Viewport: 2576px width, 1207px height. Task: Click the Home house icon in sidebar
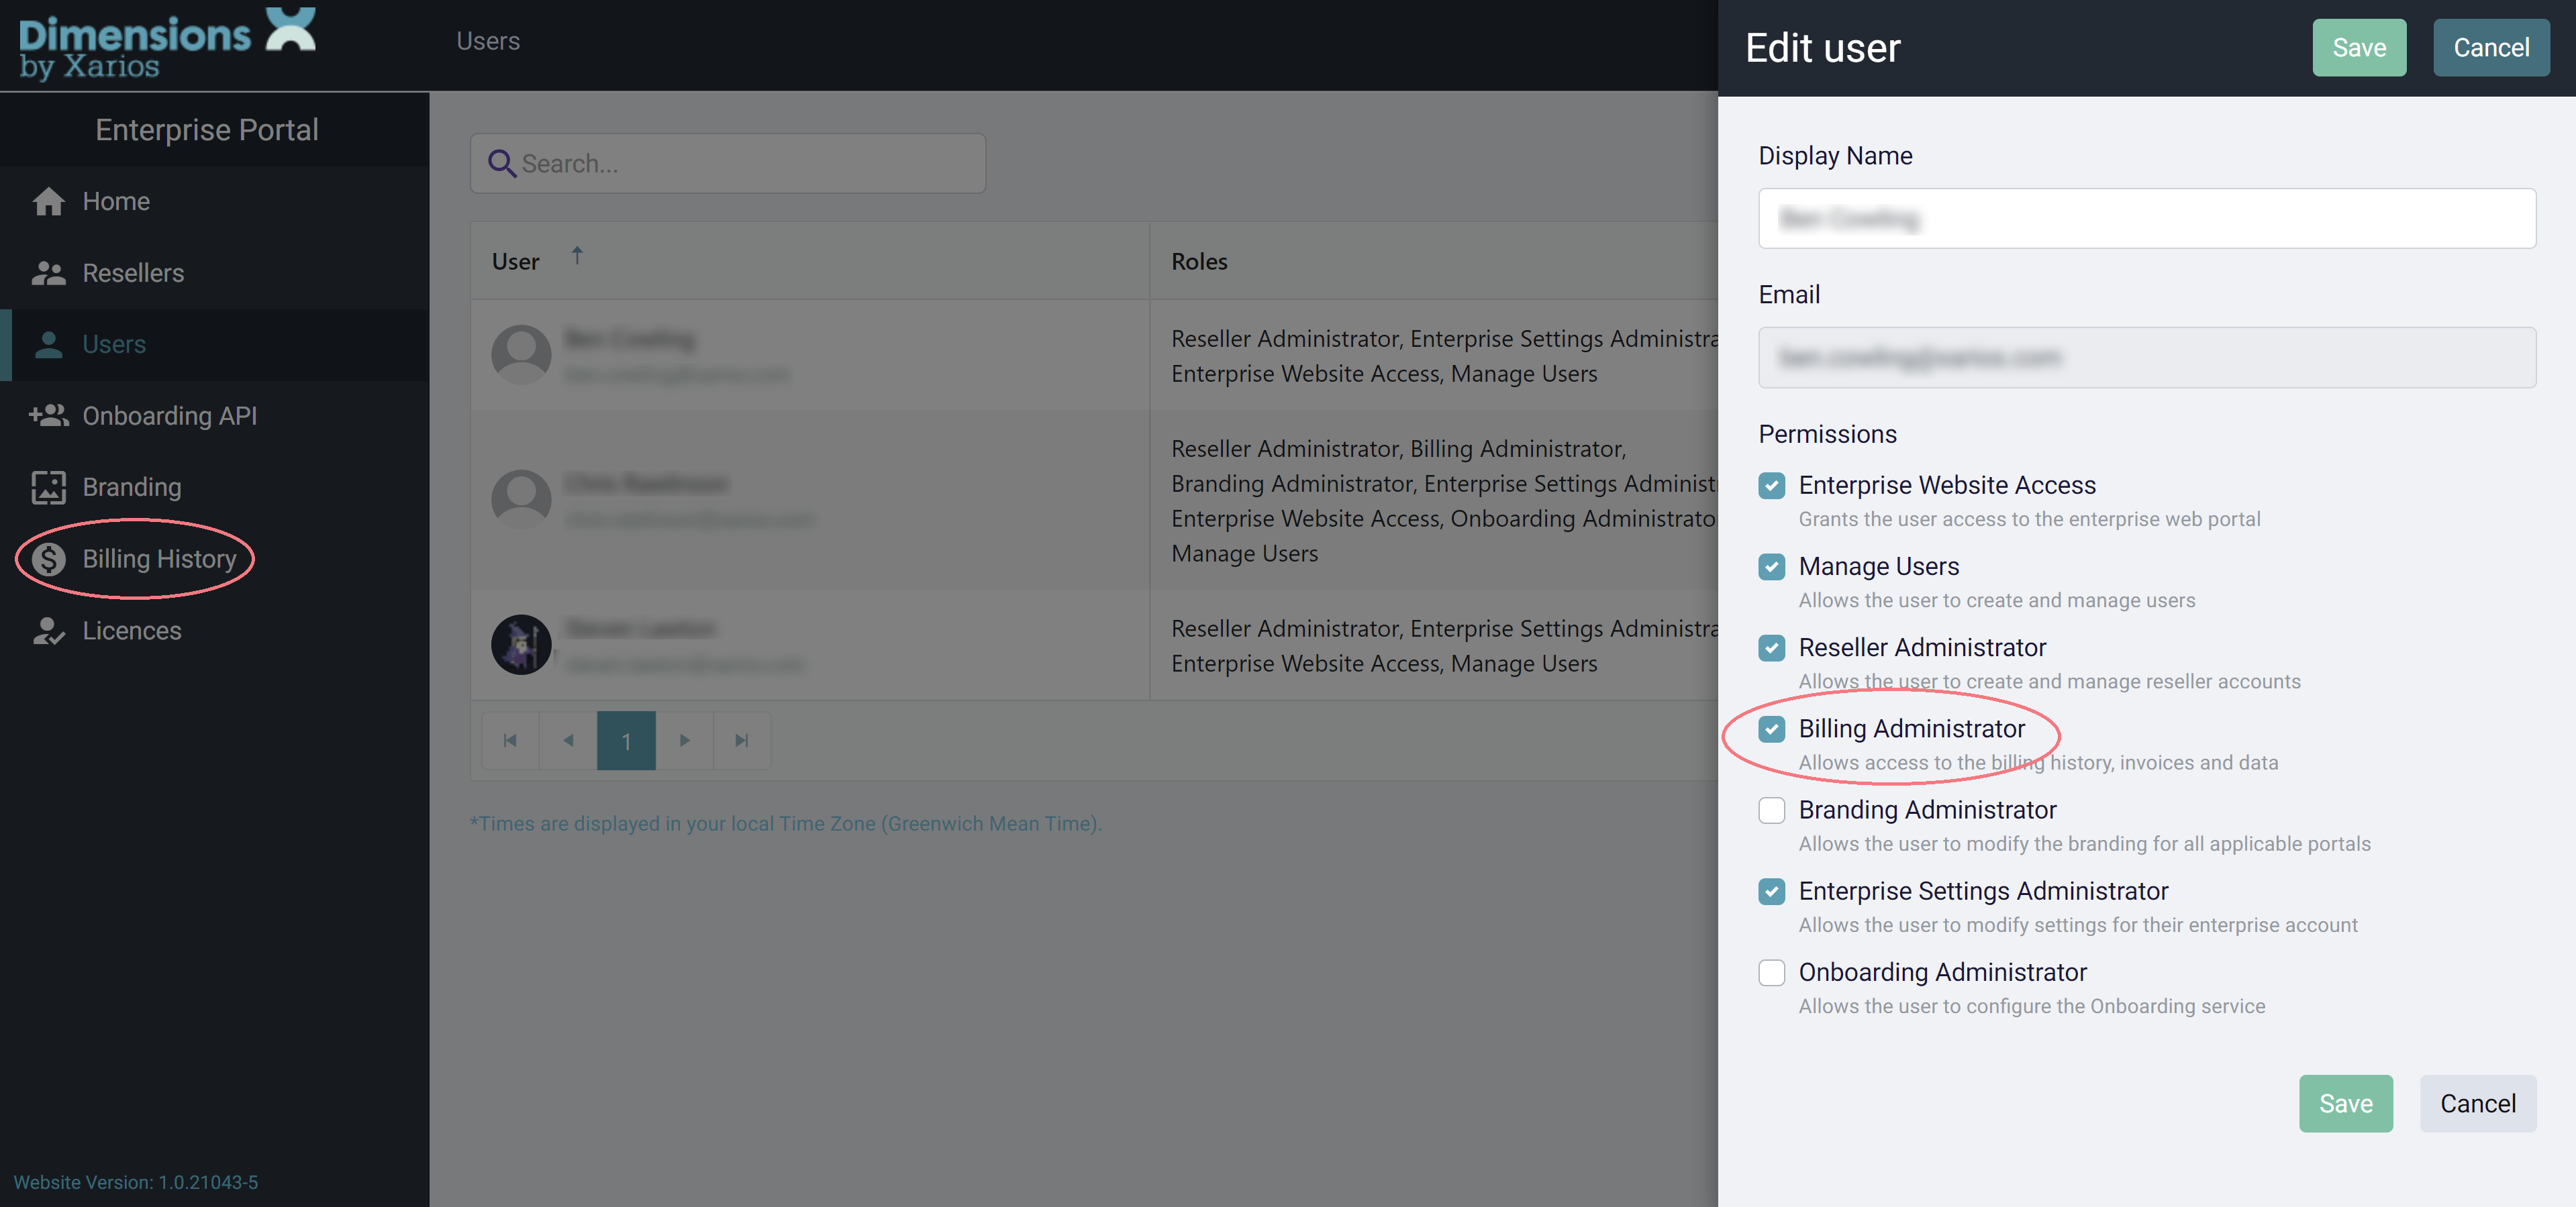click(x=48, y=201)
